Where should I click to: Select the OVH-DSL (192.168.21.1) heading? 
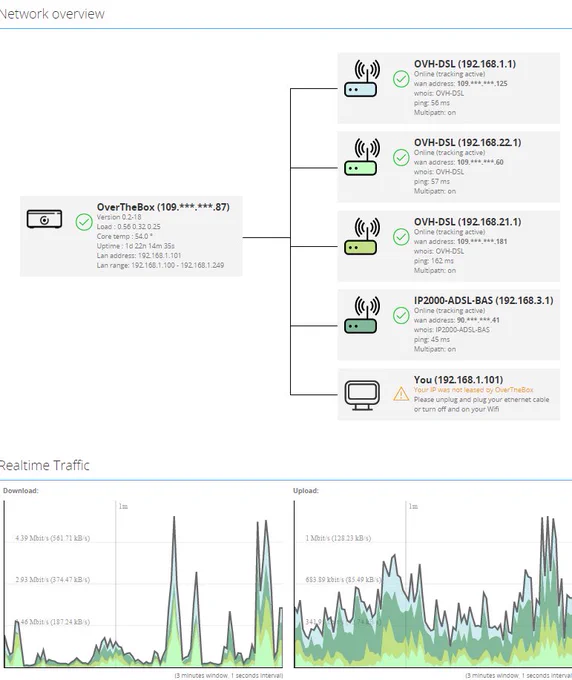pos(467,222)
